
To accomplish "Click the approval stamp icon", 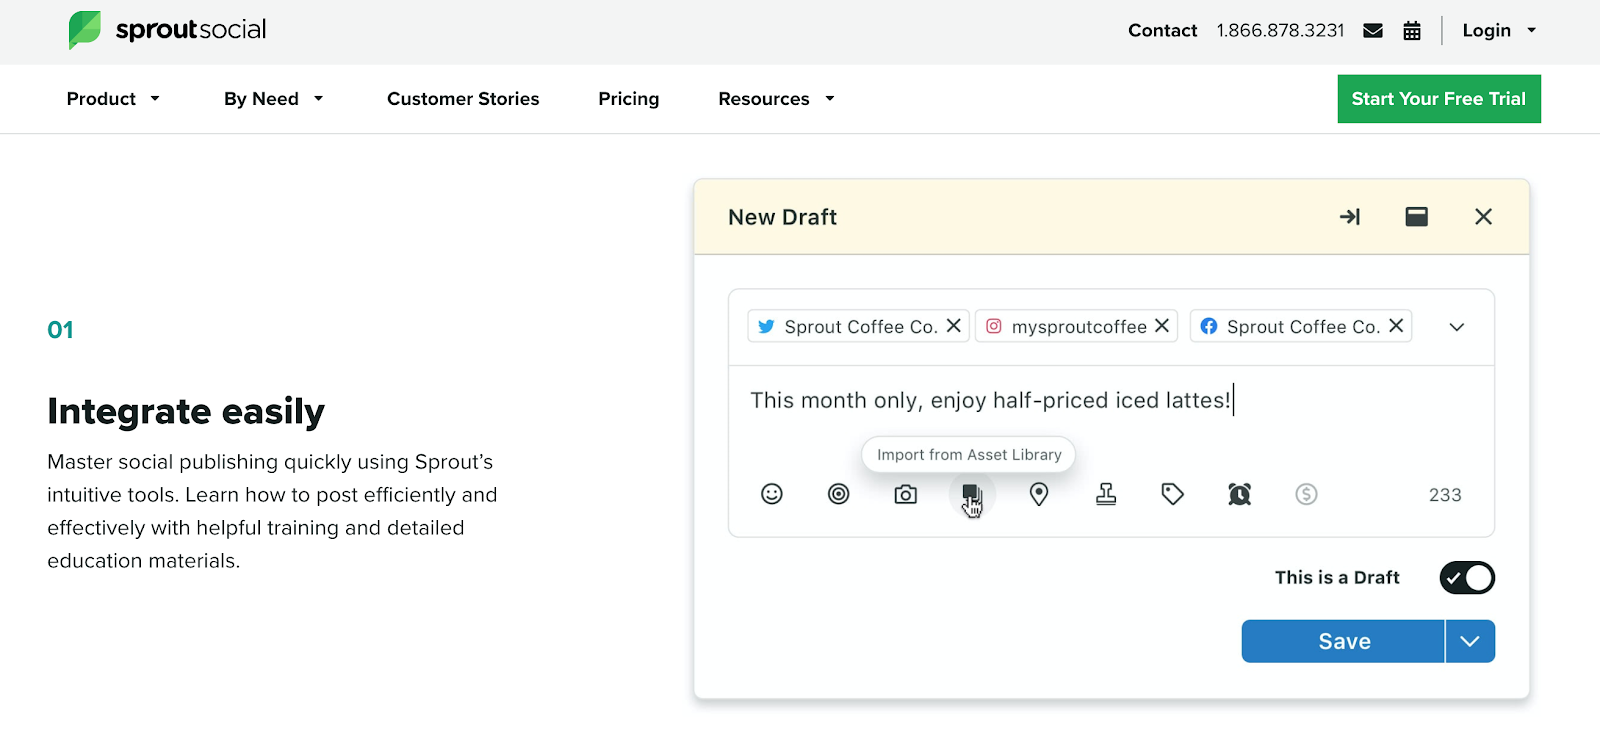I will 1106,494.
